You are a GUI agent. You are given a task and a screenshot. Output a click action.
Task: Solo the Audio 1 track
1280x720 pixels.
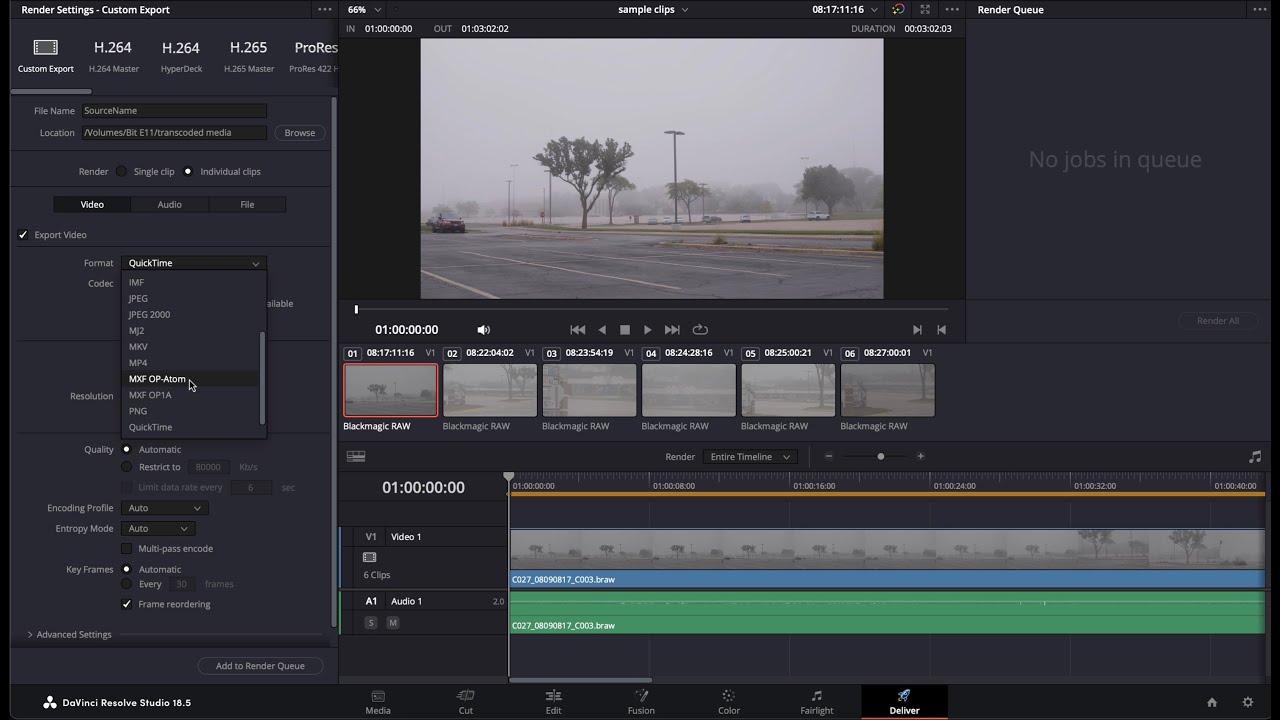(371, 623)
